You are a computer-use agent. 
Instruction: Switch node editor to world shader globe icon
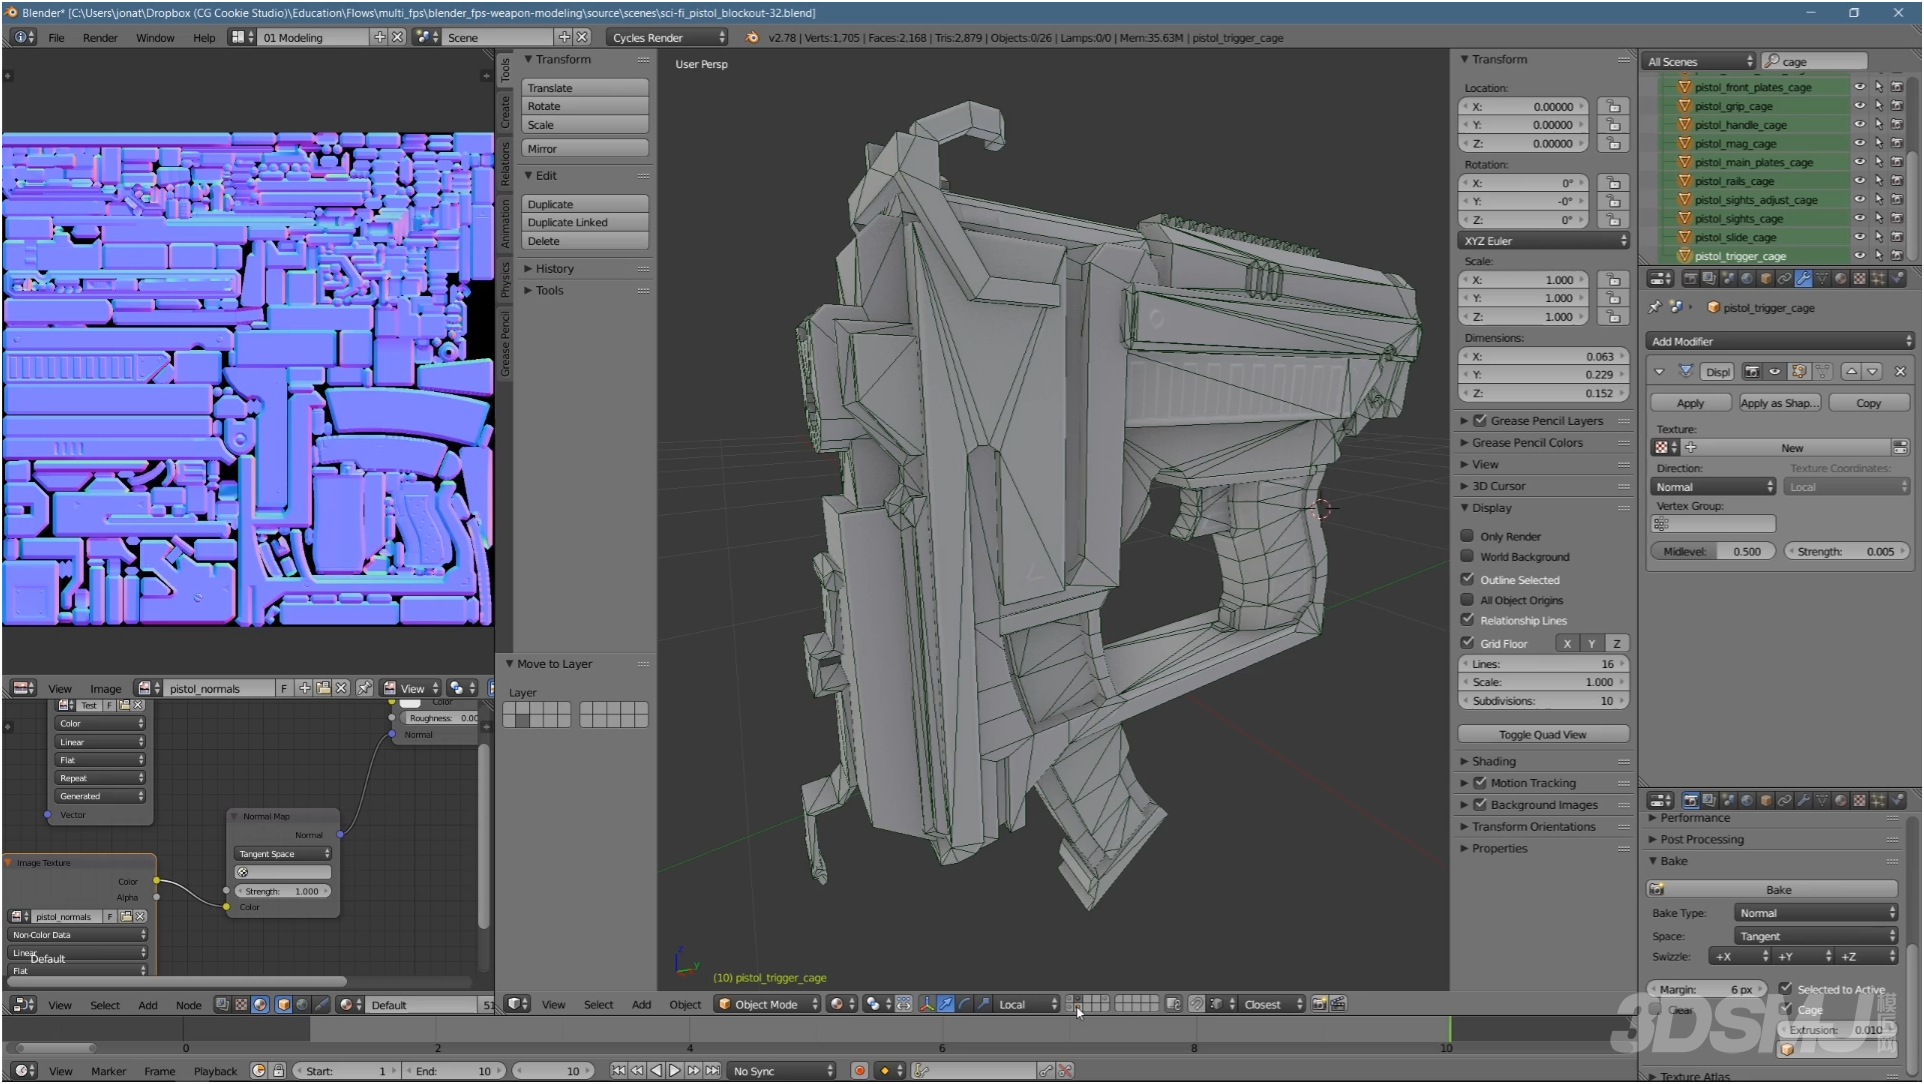click(x=302, y=1005)
